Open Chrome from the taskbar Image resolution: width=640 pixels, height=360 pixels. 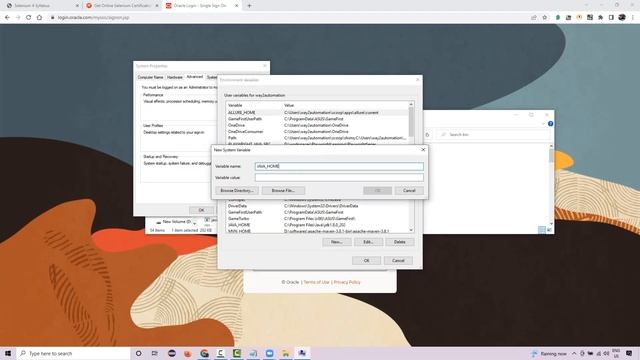(204, 353)
